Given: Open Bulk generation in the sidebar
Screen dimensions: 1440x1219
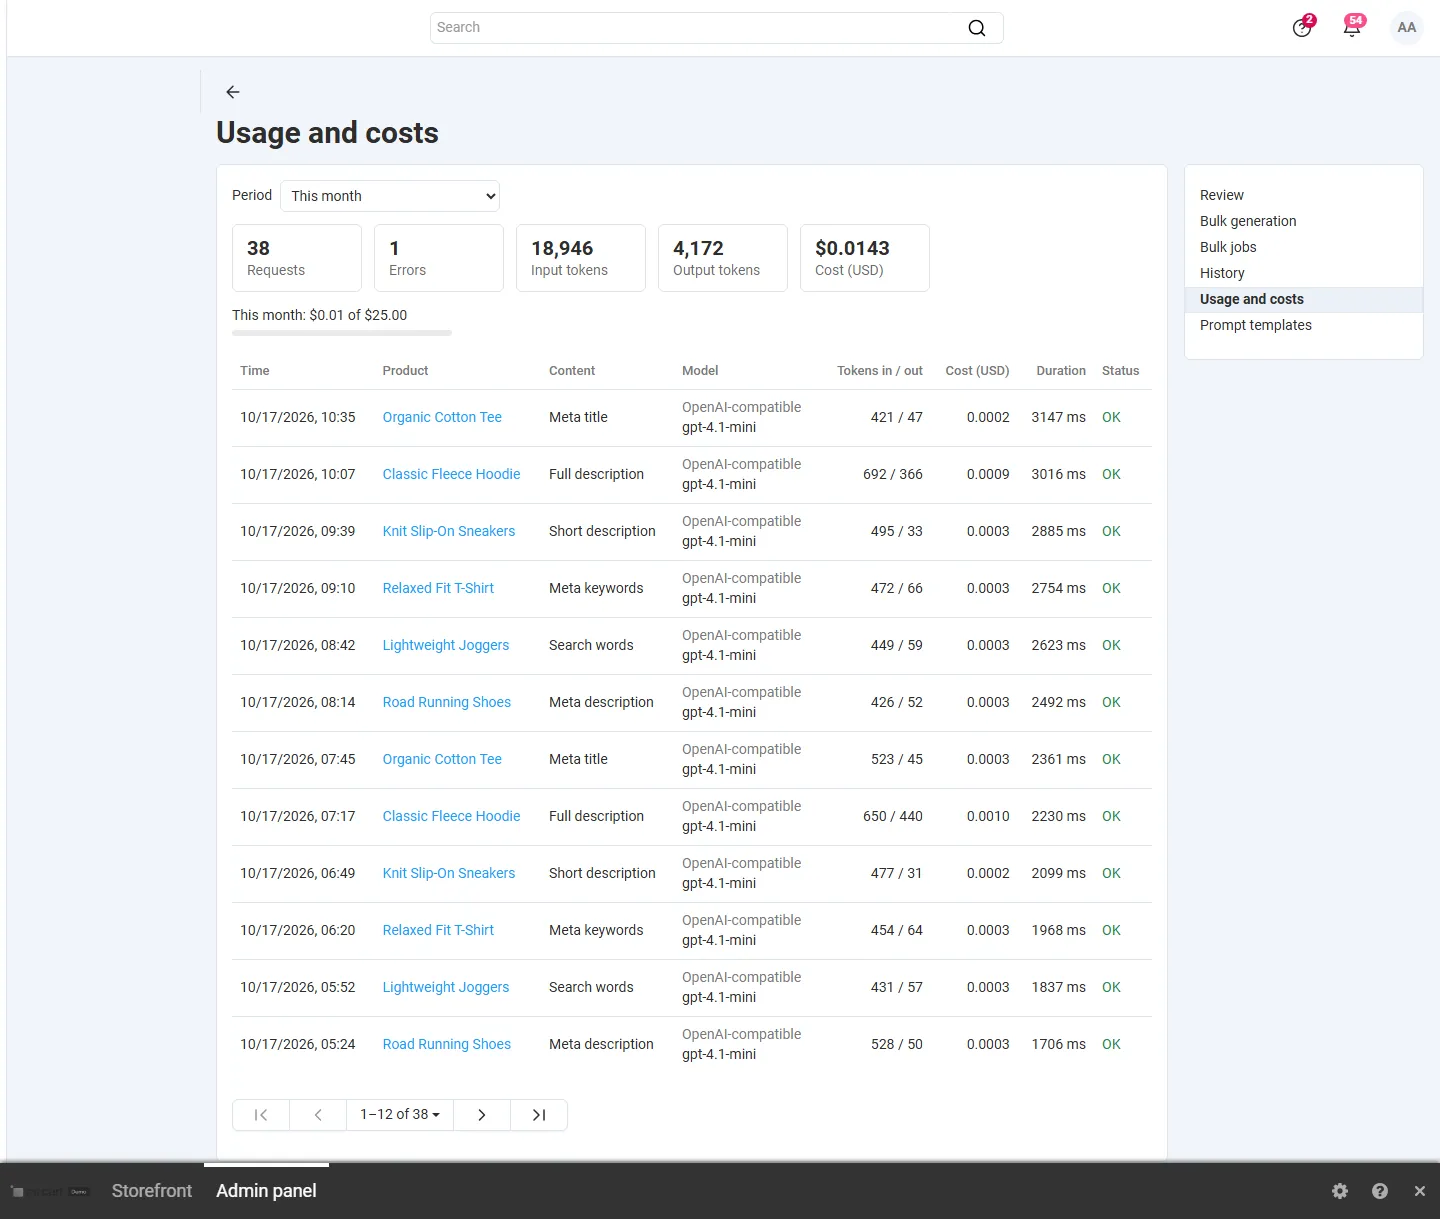Looking at the screenshot, I should click(x=1248, y=221).
